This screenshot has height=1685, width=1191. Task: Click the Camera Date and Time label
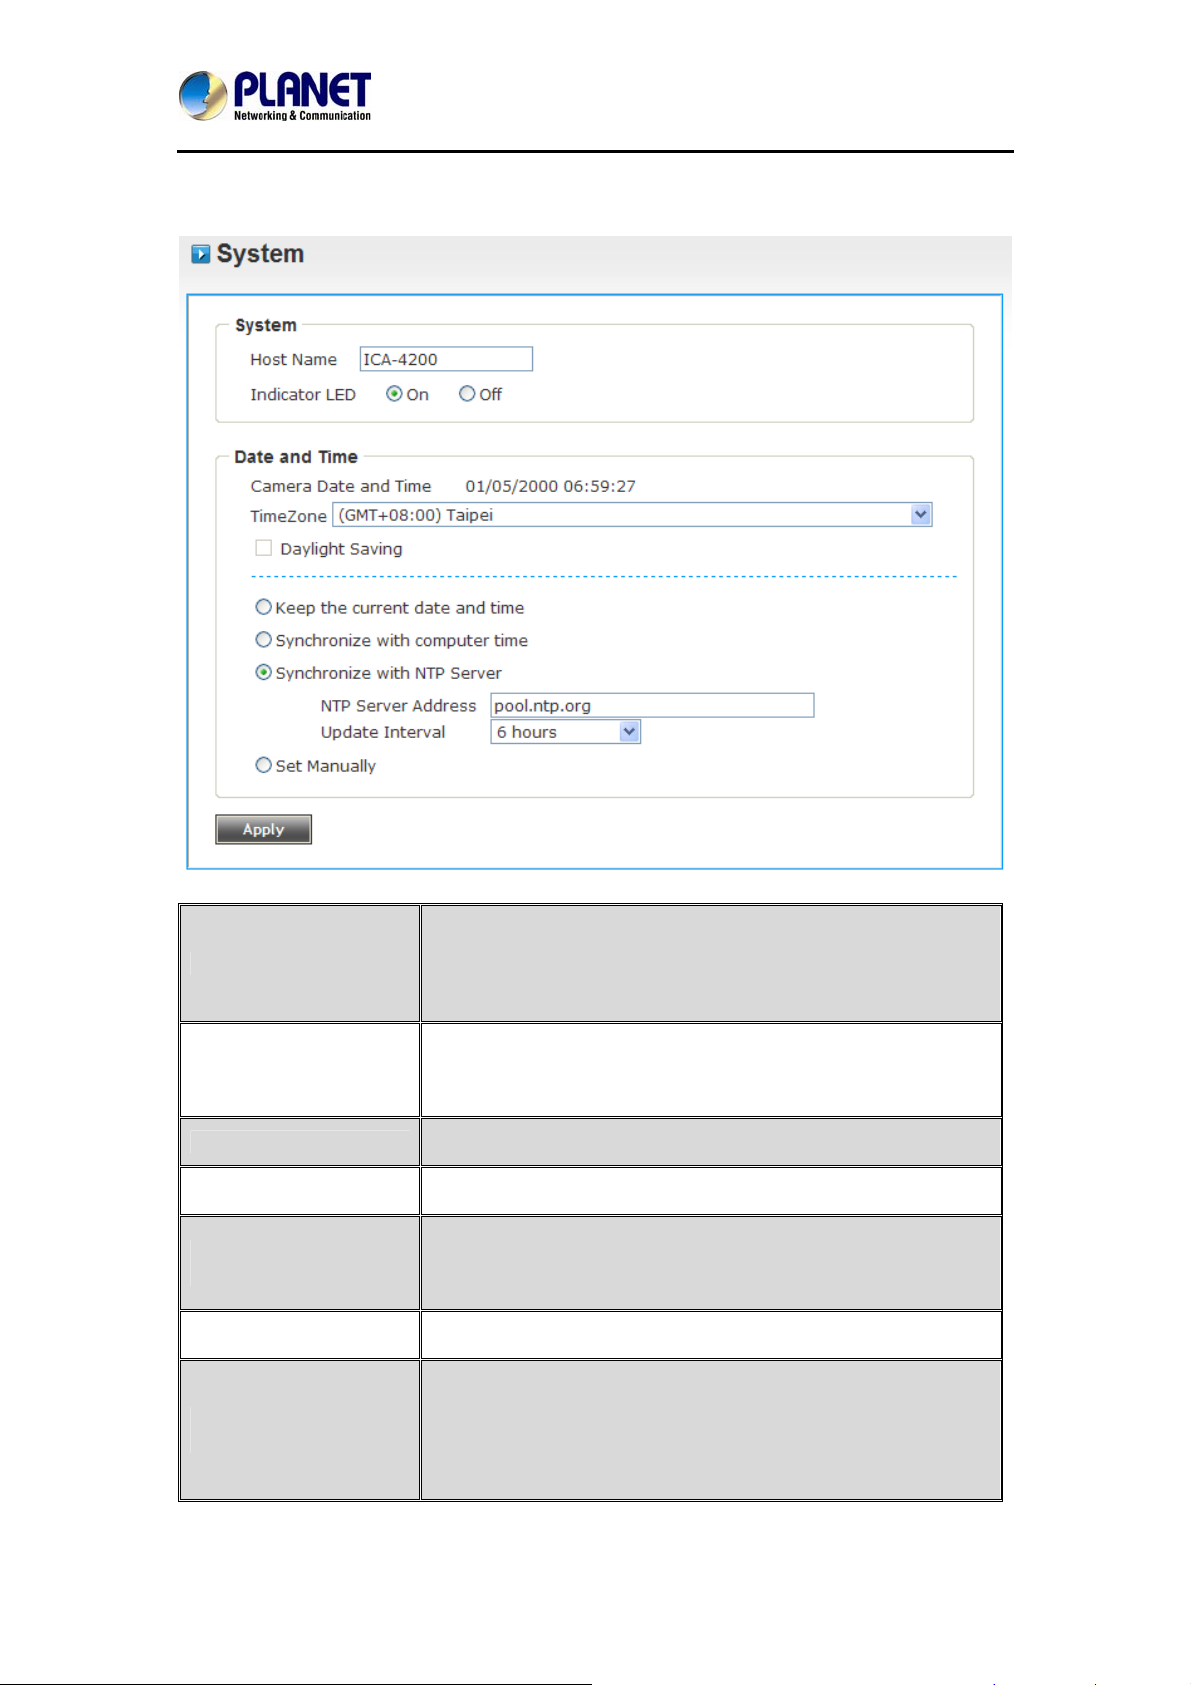[x=341, y=486]
